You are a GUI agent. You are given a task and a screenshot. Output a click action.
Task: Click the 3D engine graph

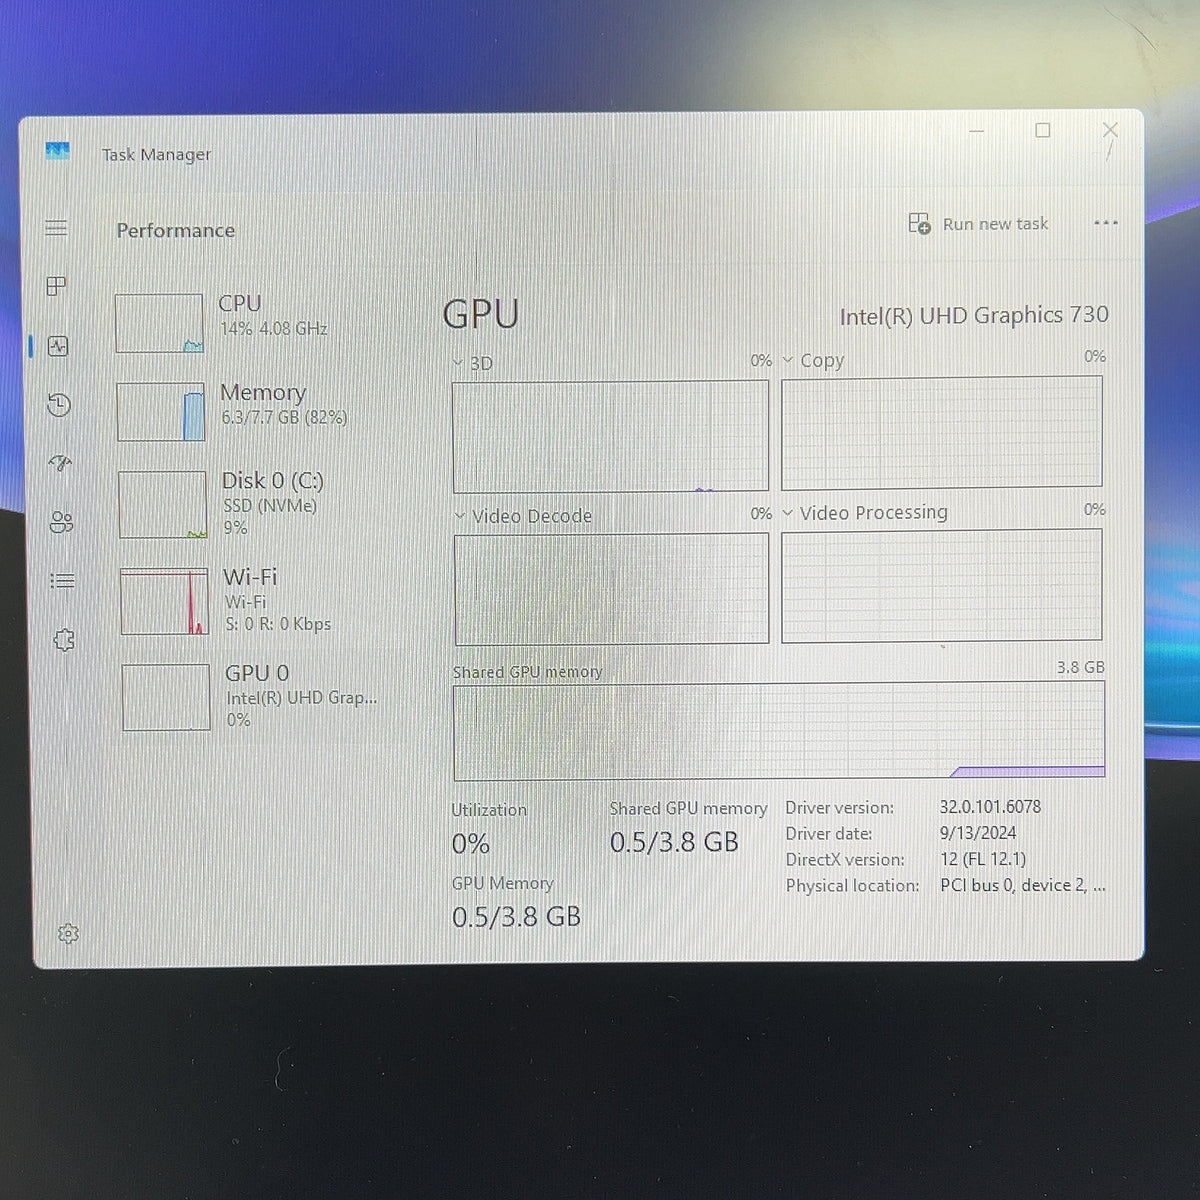pyautogui.click(x=610, y=437)
